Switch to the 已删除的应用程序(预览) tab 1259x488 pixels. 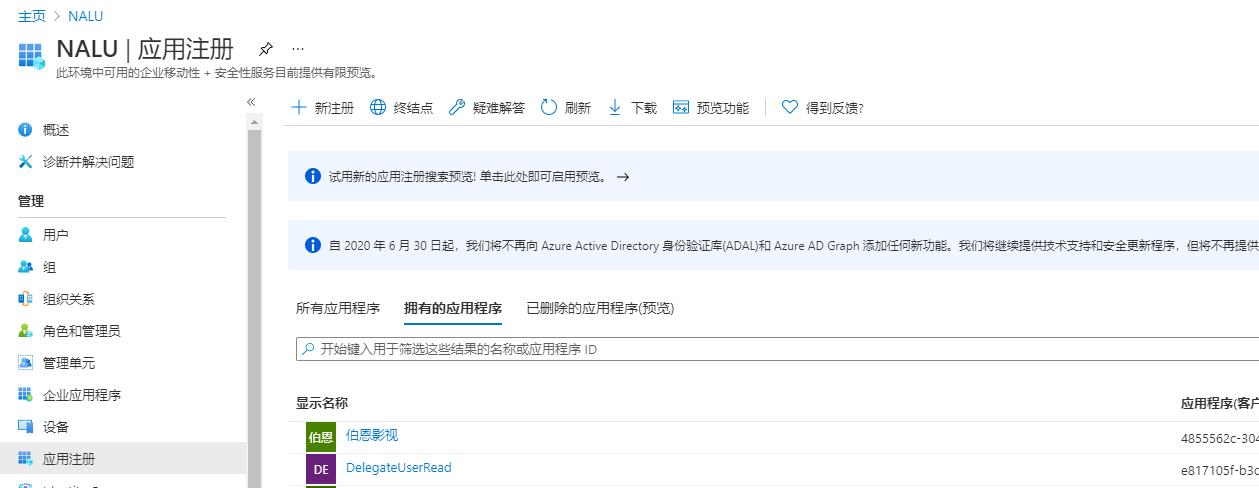pos(600,309)
